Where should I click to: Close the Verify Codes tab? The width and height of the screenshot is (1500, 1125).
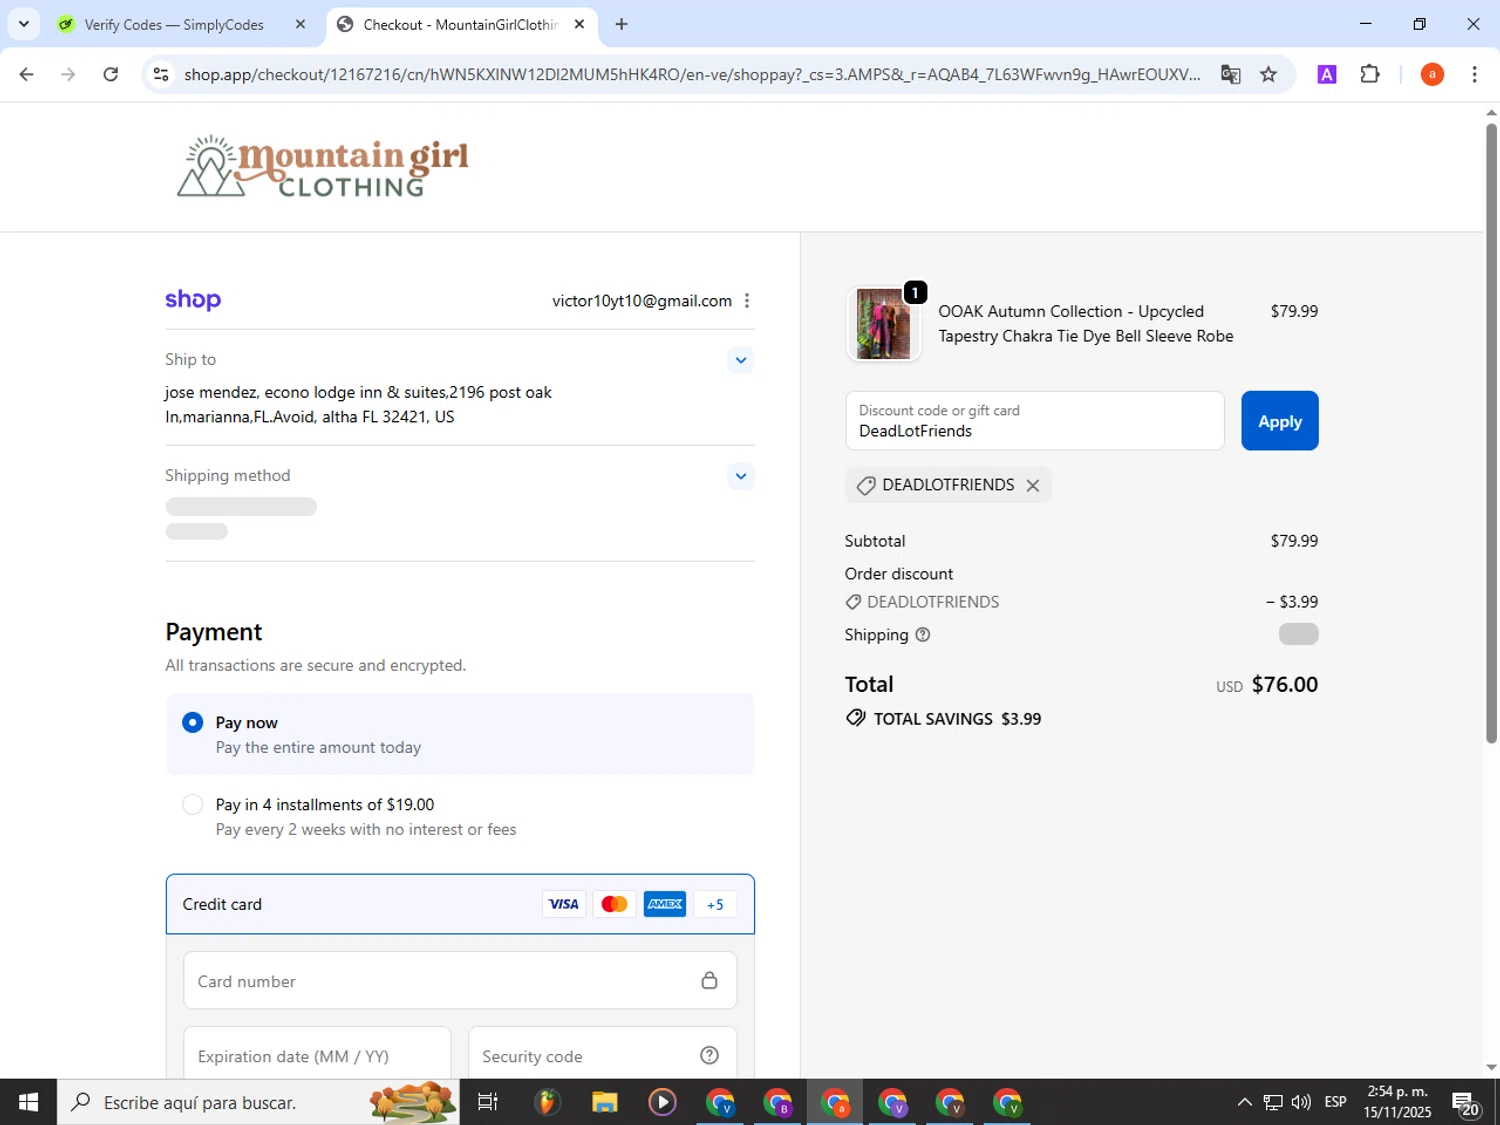(300, 24)
